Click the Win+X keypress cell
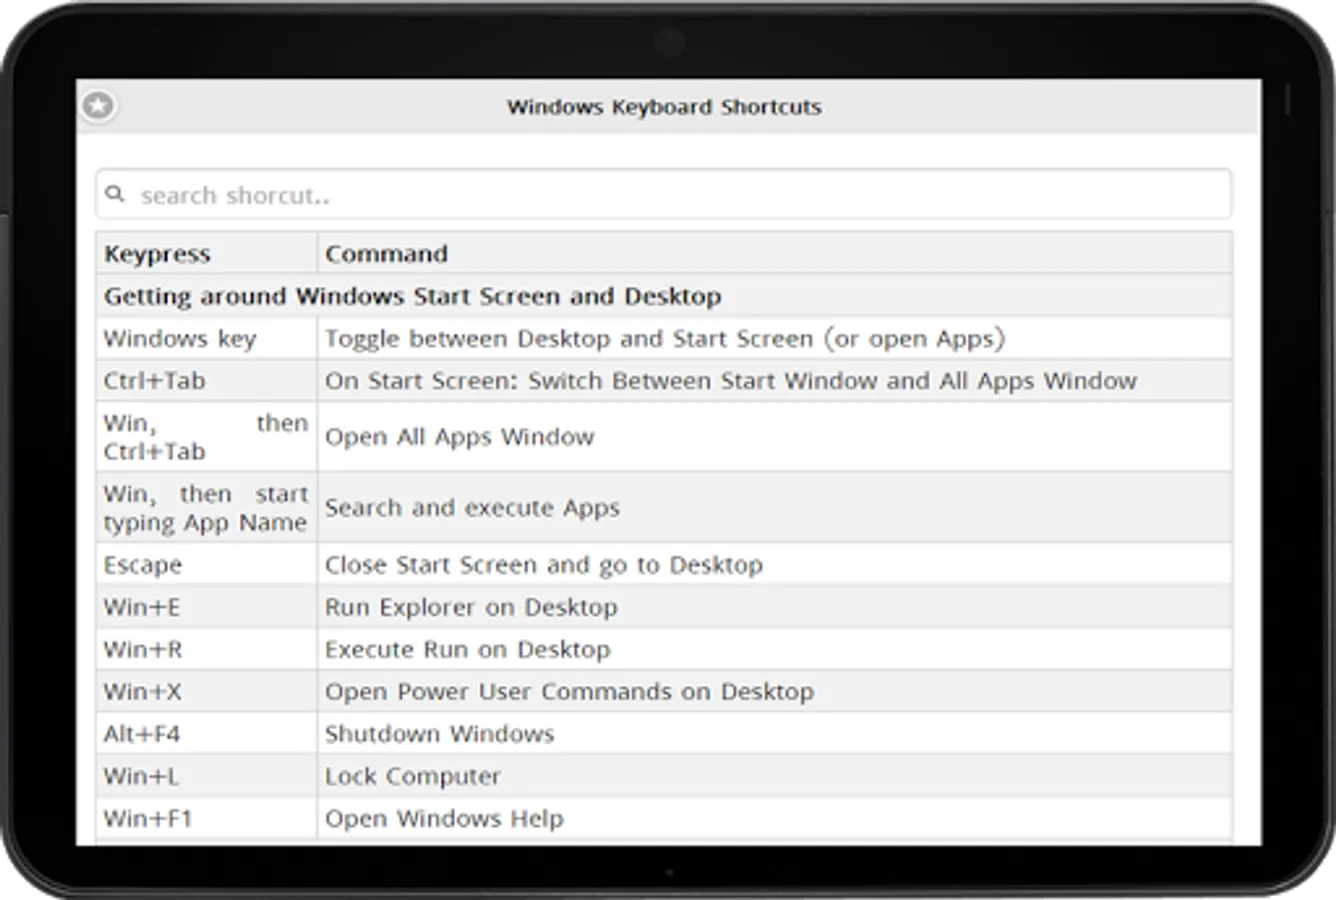The image size is (1336, 900). (x=207, y=691)
